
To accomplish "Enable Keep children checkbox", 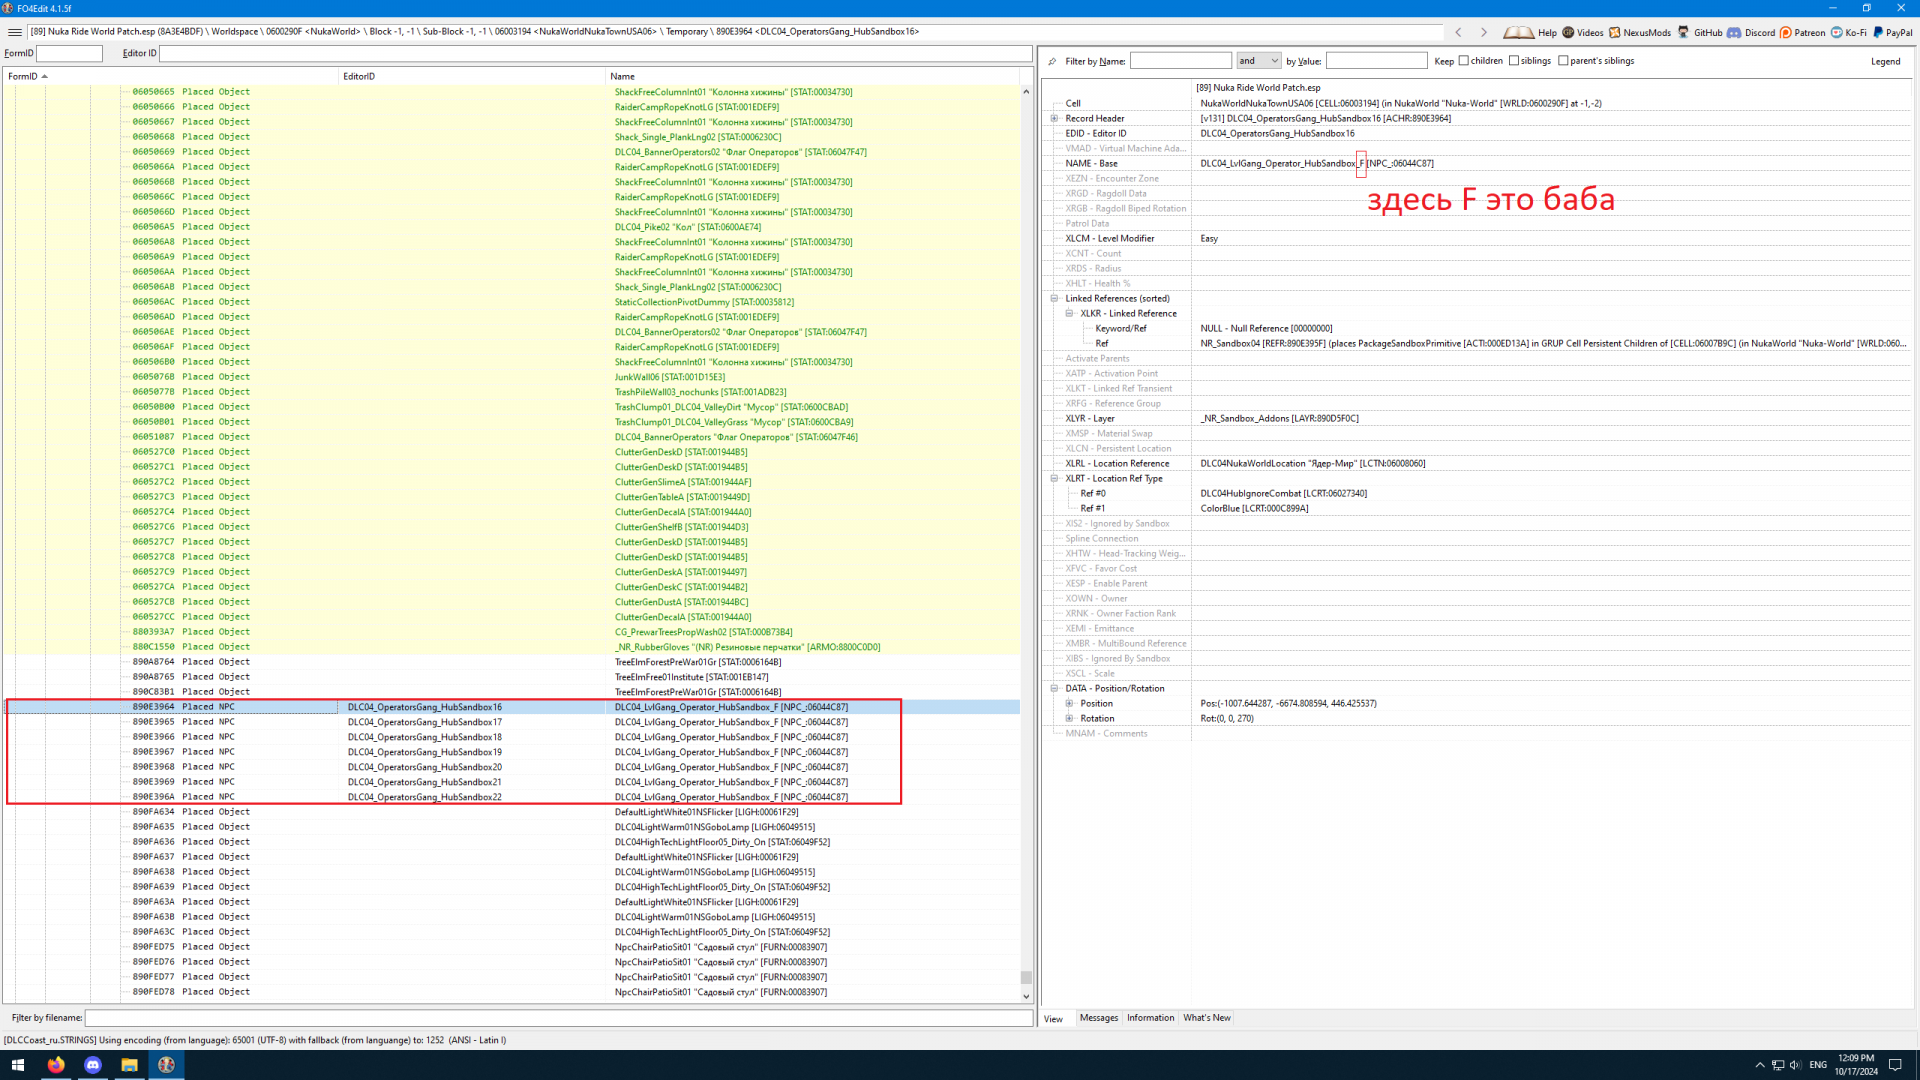I will point(1464,61).
